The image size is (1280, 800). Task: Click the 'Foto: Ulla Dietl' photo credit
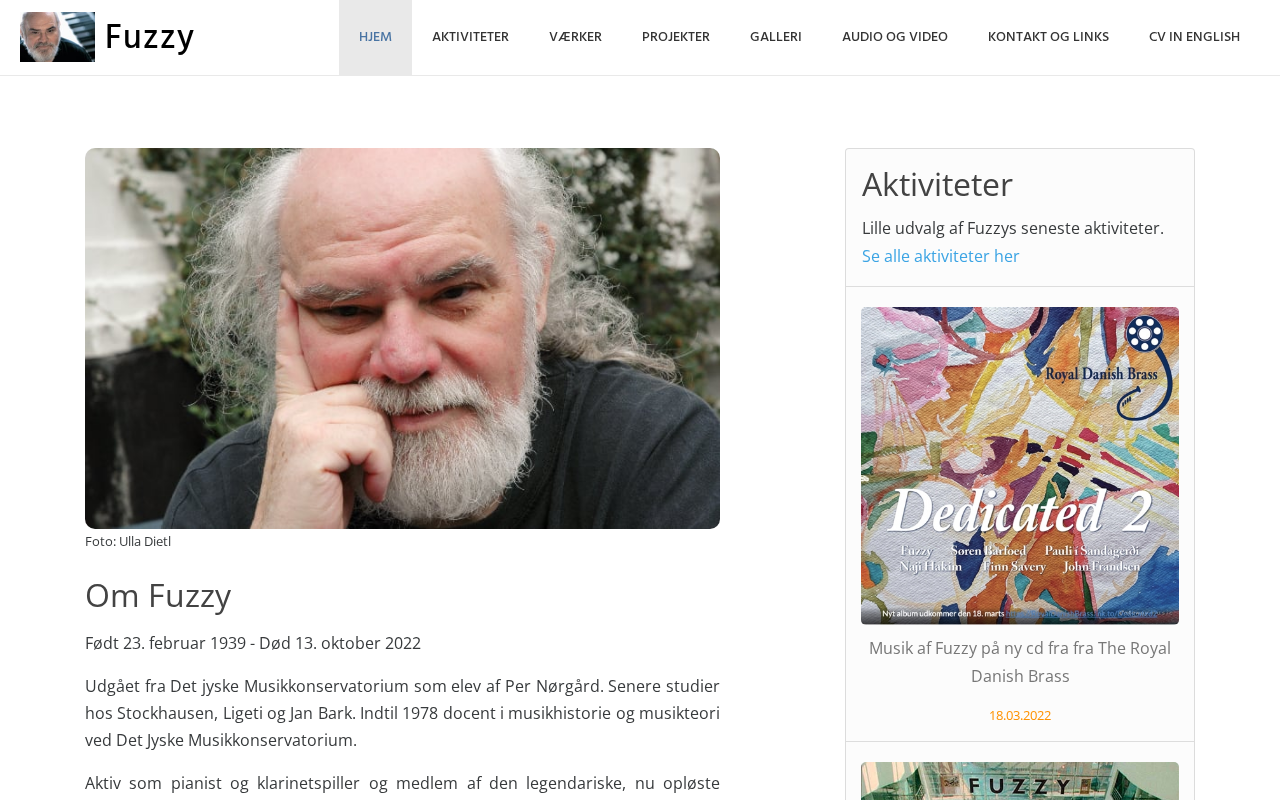[128, 541]
